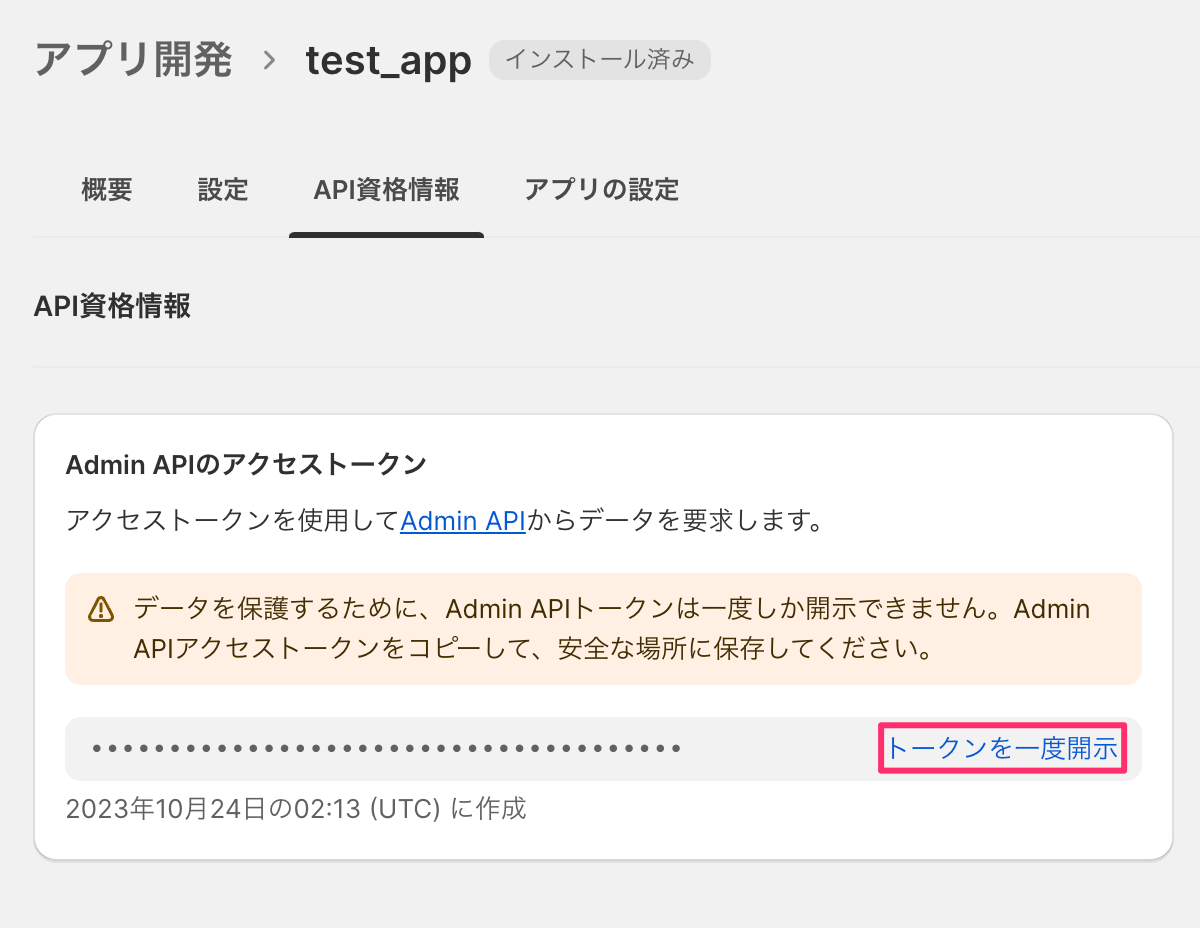
Task: Click the 安全な場所に保存してください warning line
Action: click(x=533, y=649)
